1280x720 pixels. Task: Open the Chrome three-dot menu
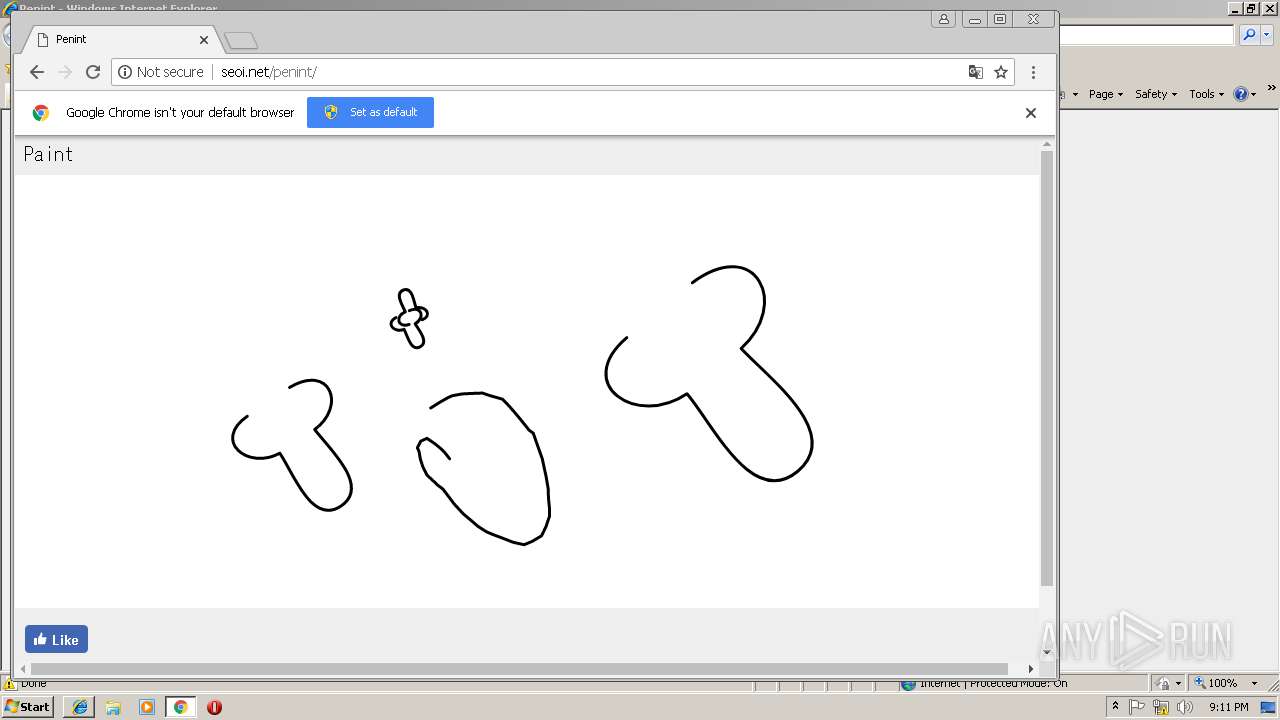(x=1033, y=72)
